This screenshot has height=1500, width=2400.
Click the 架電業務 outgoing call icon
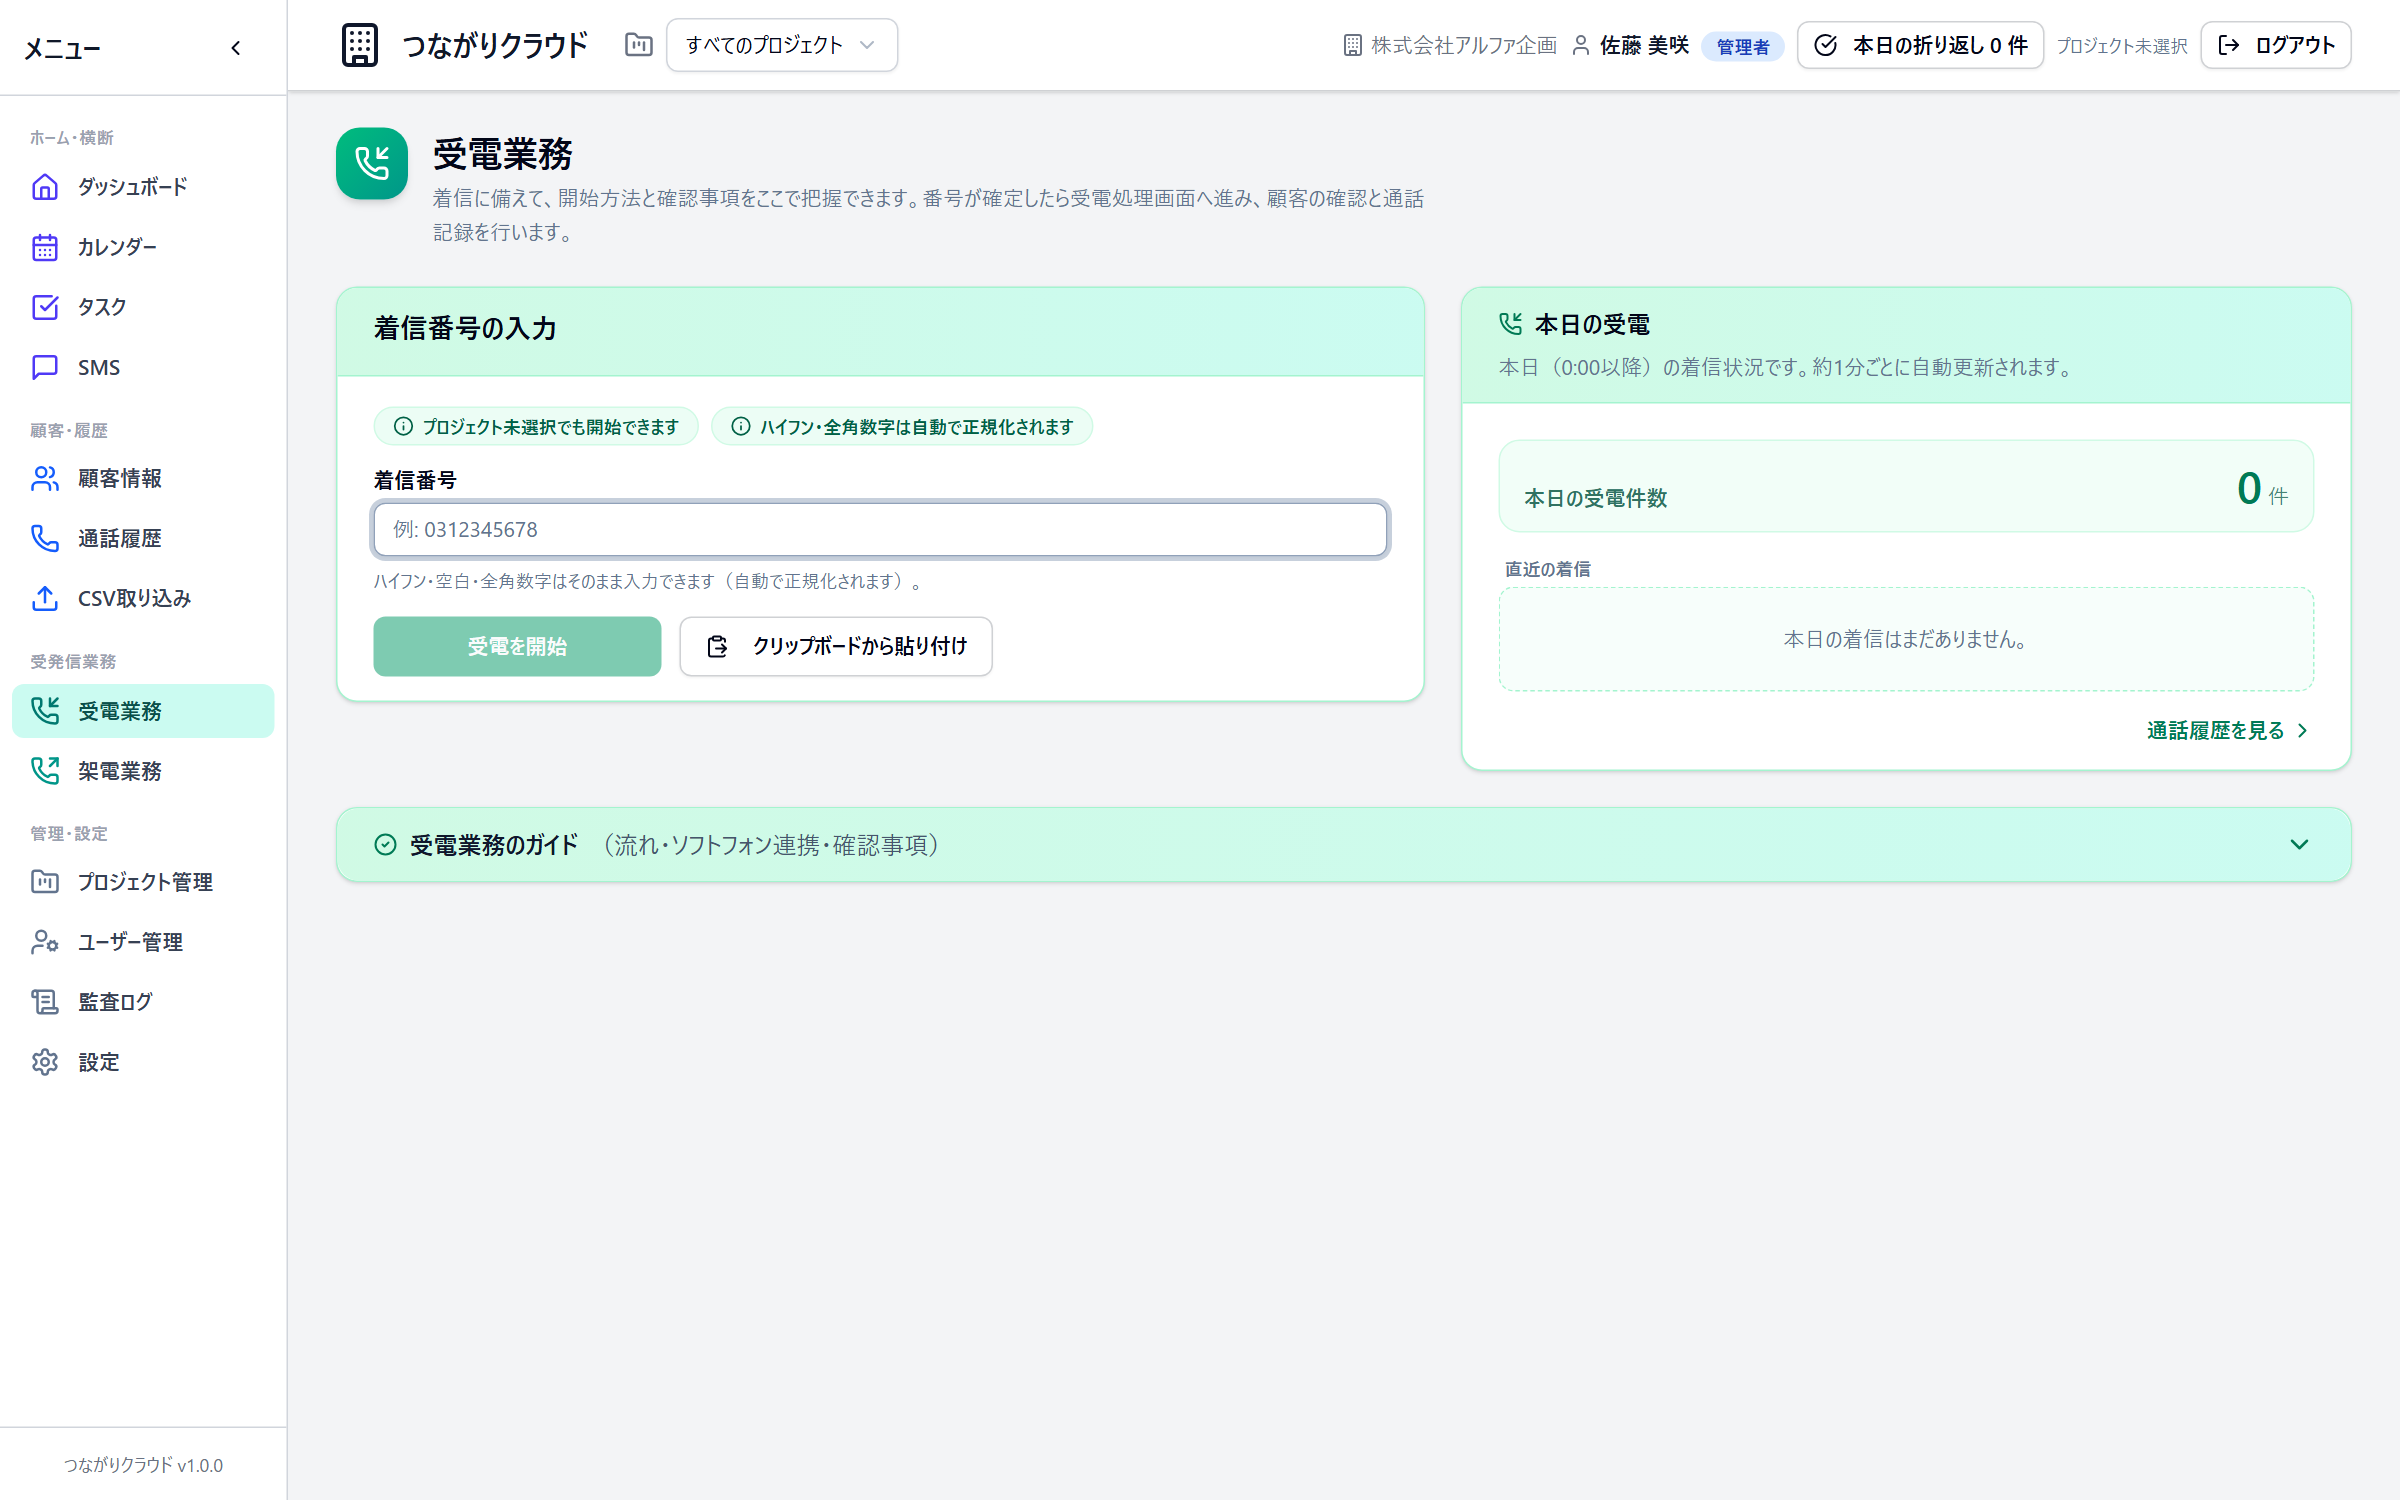coord(45,771)
